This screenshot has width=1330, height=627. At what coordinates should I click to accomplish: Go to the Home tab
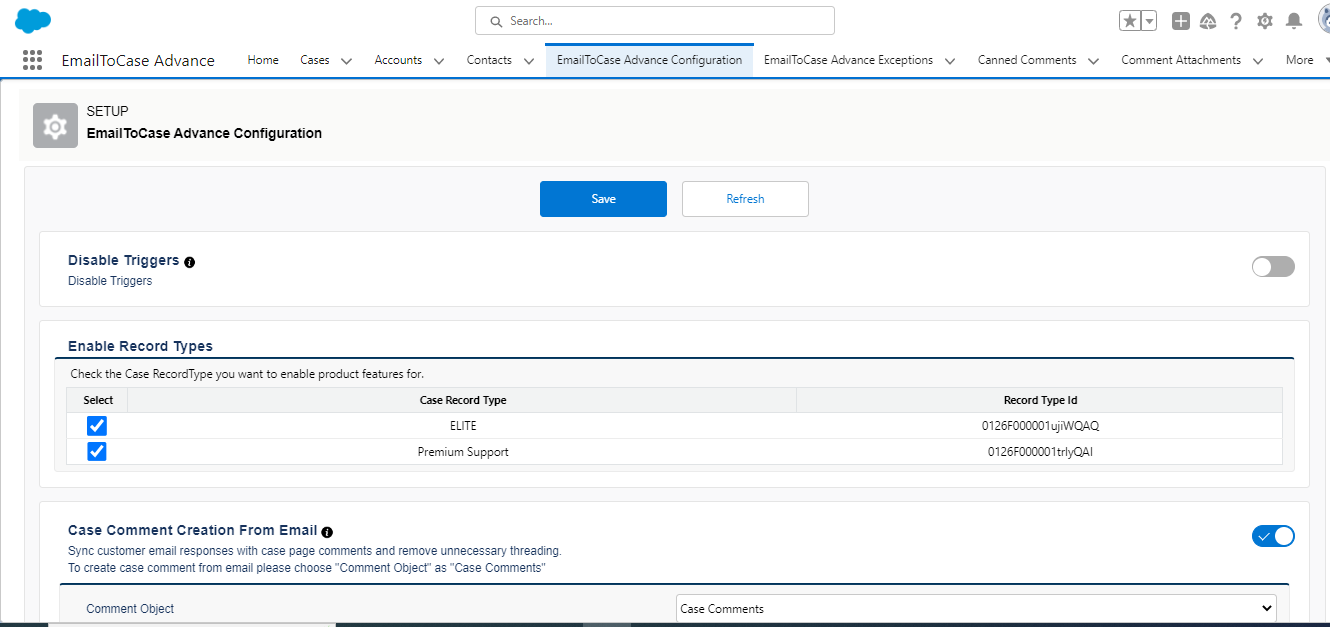tap(263, 60)
